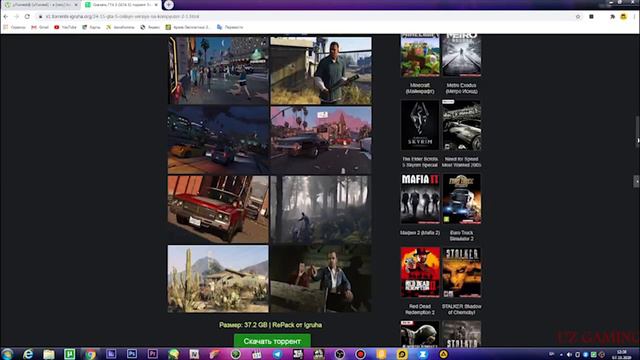Click the green Скачать торрент button
Screen dimensions: 640x360
tap(272, 341)
